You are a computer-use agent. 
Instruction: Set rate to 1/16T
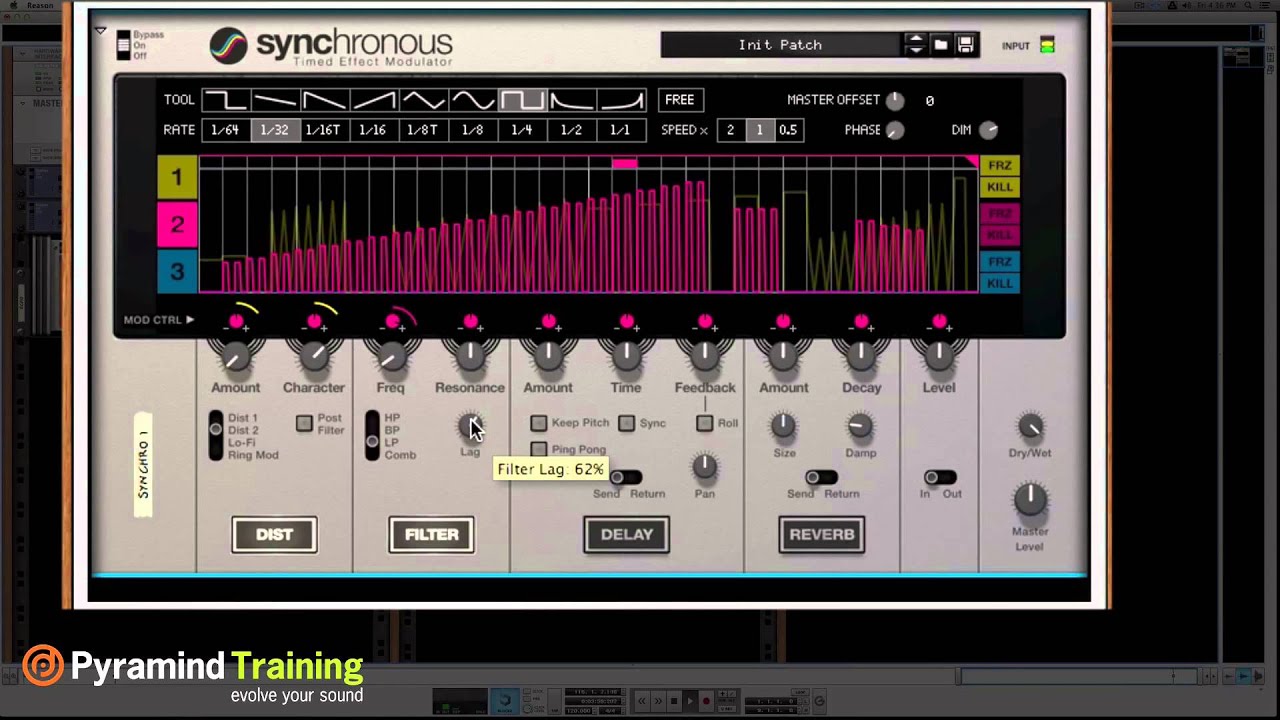click(325, 130)
